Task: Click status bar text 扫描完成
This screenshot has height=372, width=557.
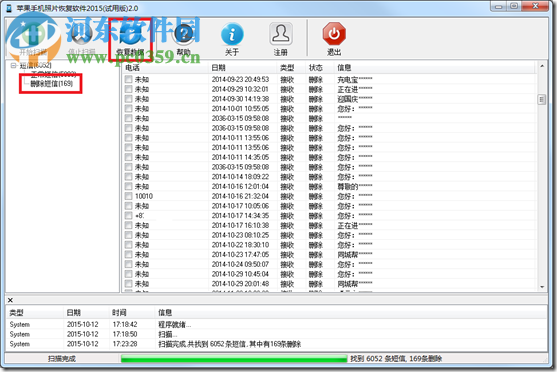Action: coord(61,358)
